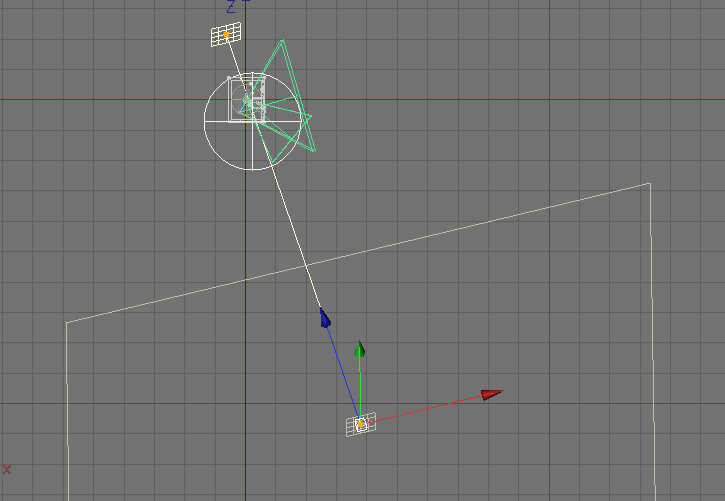
Task: Select the small box object inside the circle
Action: (247, 99)
